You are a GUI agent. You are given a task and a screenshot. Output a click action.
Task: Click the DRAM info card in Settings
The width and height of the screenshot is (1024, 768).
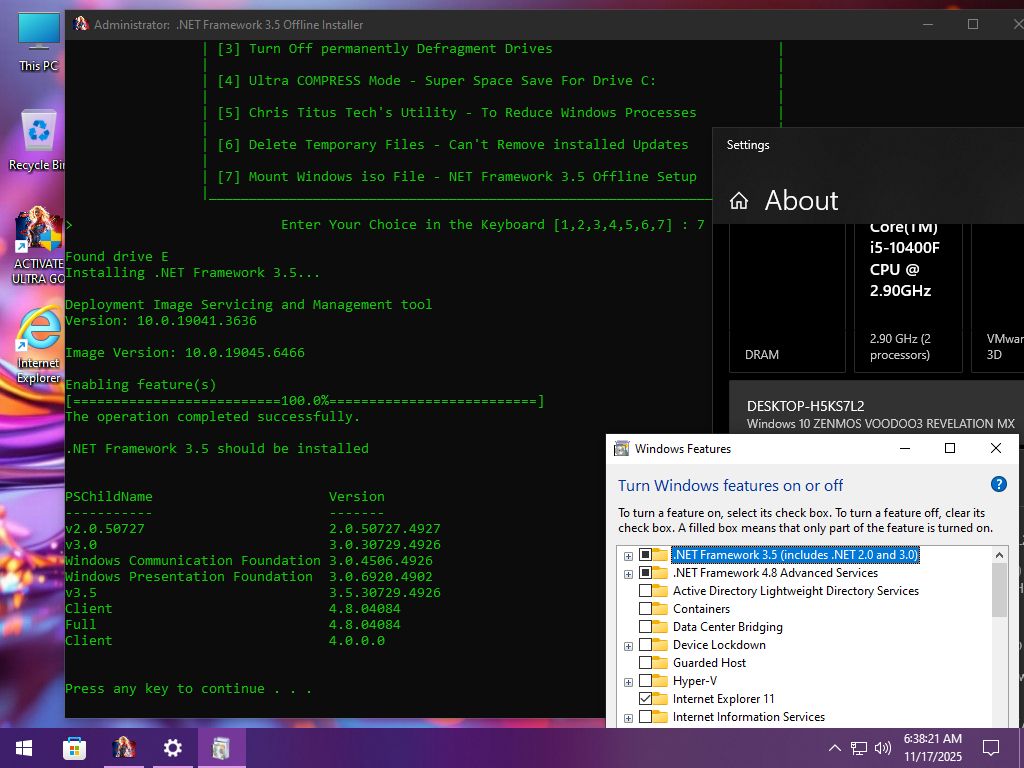click(x=787, y=298)
